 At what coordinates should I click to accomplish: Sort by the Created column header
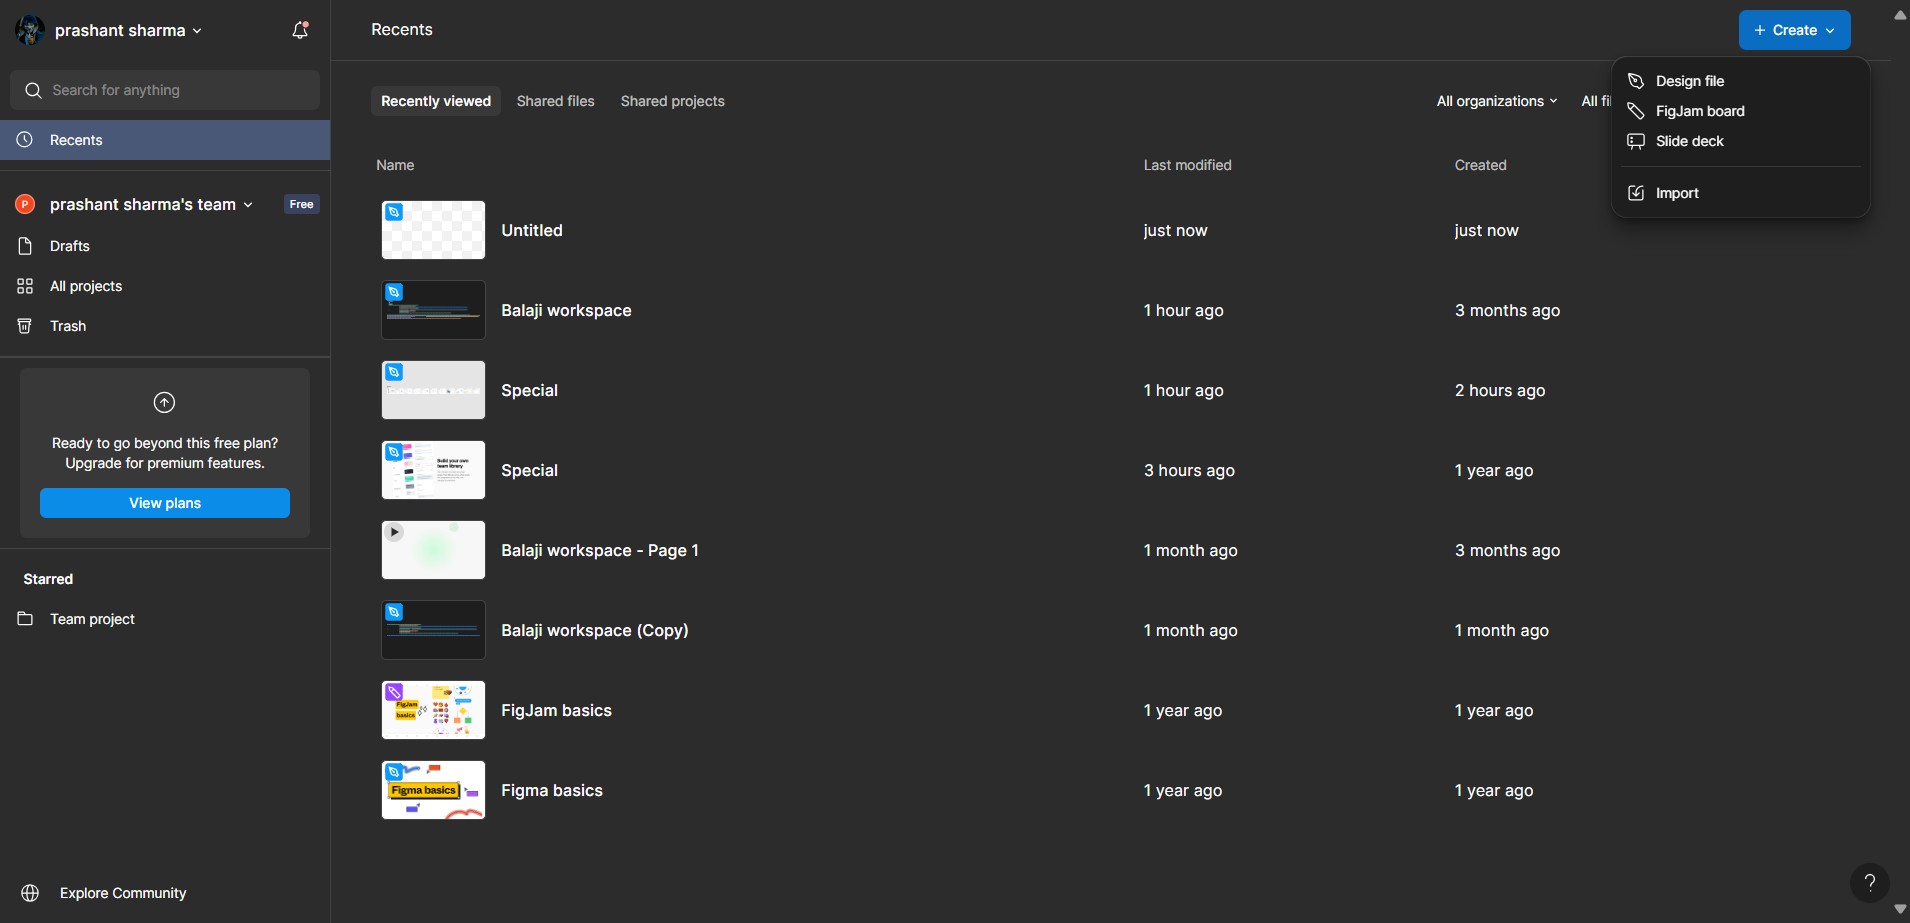1480,165
